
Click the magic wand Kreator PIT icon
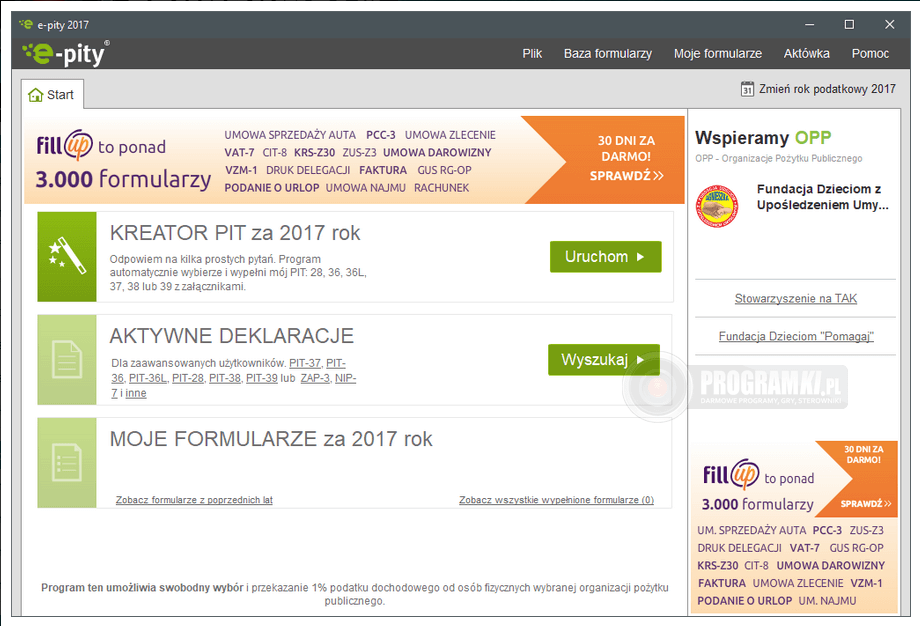(67, 257)
